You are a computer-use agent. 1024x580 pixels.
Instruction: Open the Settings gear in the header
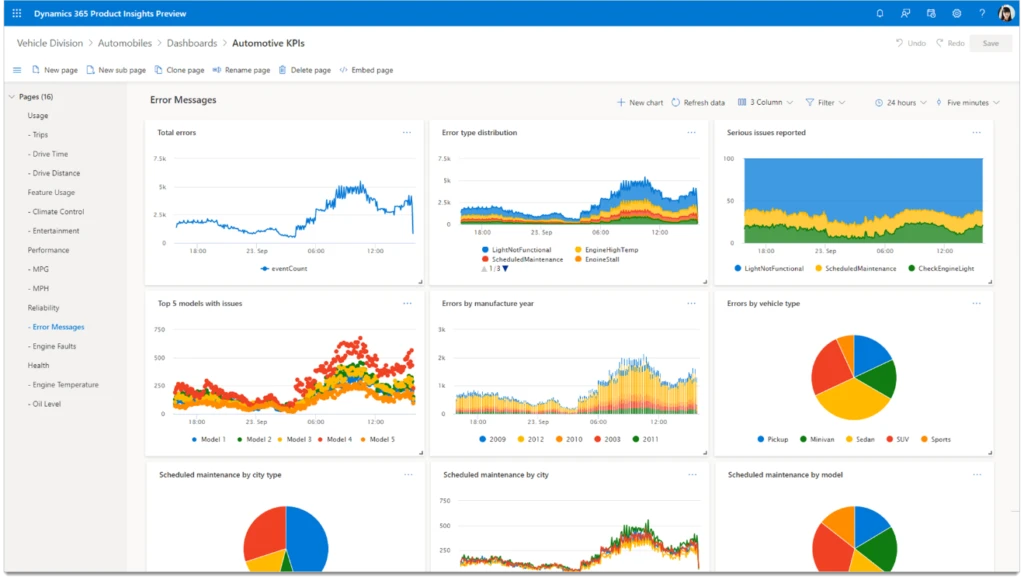(957, 12)
